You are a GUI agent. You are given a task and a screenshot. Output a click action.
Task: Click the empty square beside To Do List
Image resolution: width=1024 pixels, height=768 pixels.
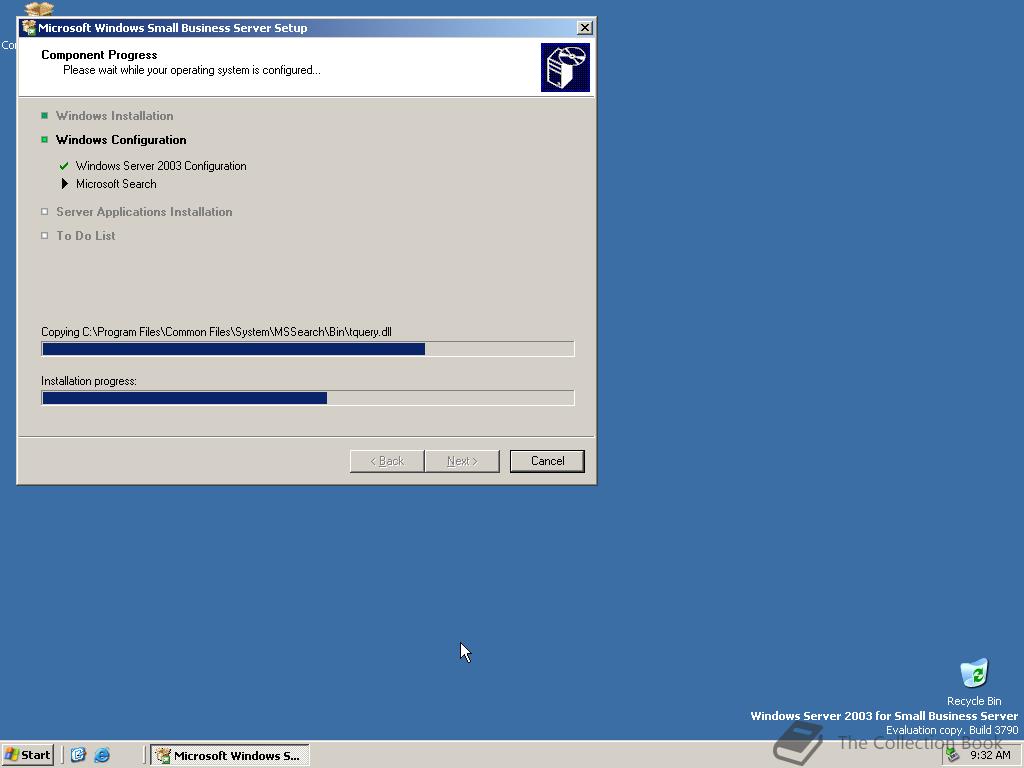pos(44,236)
